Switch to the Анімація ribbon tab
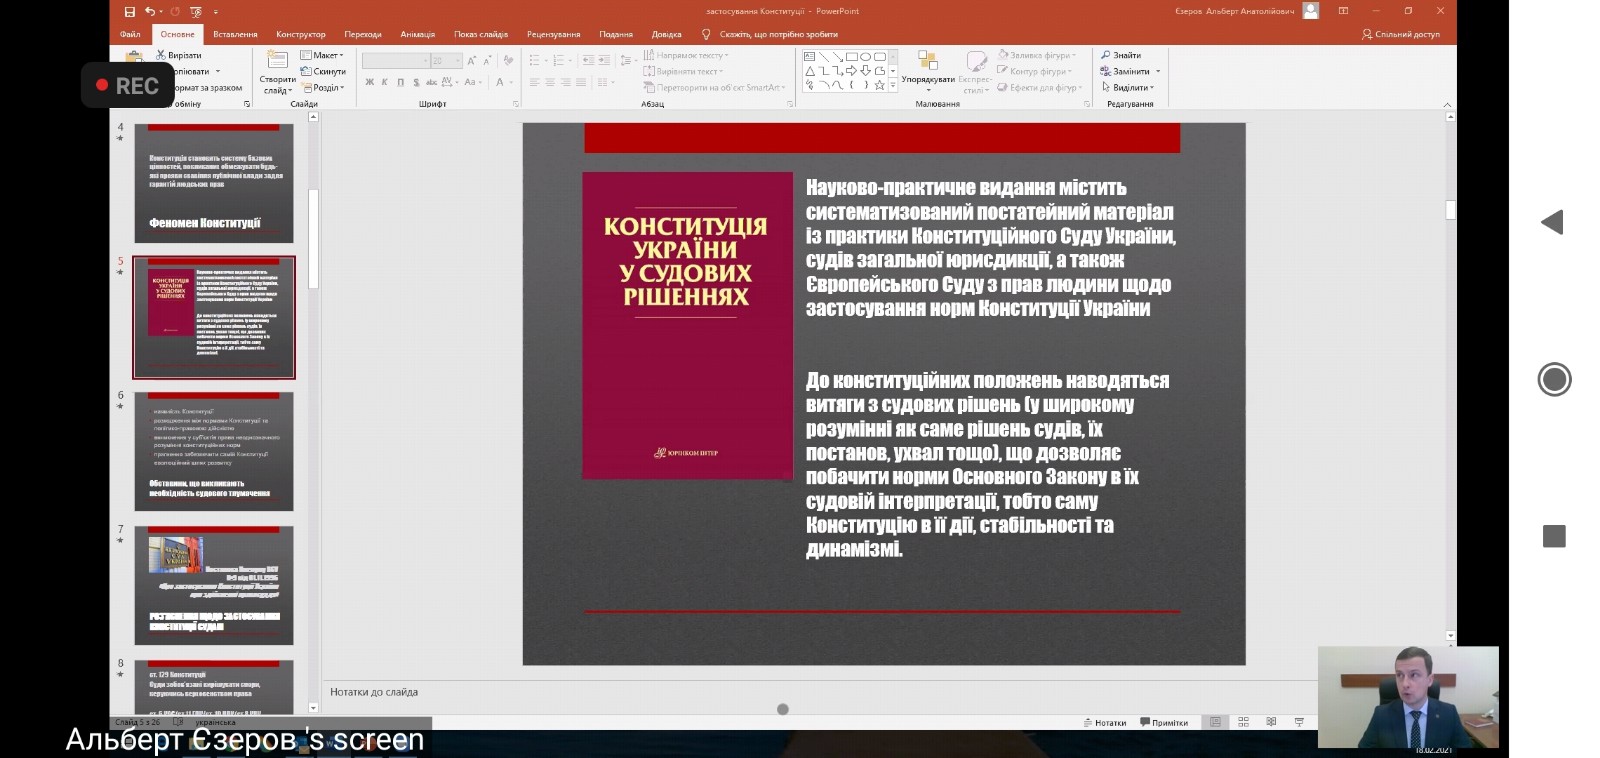1600x758 pixels. tap(417, 34)
